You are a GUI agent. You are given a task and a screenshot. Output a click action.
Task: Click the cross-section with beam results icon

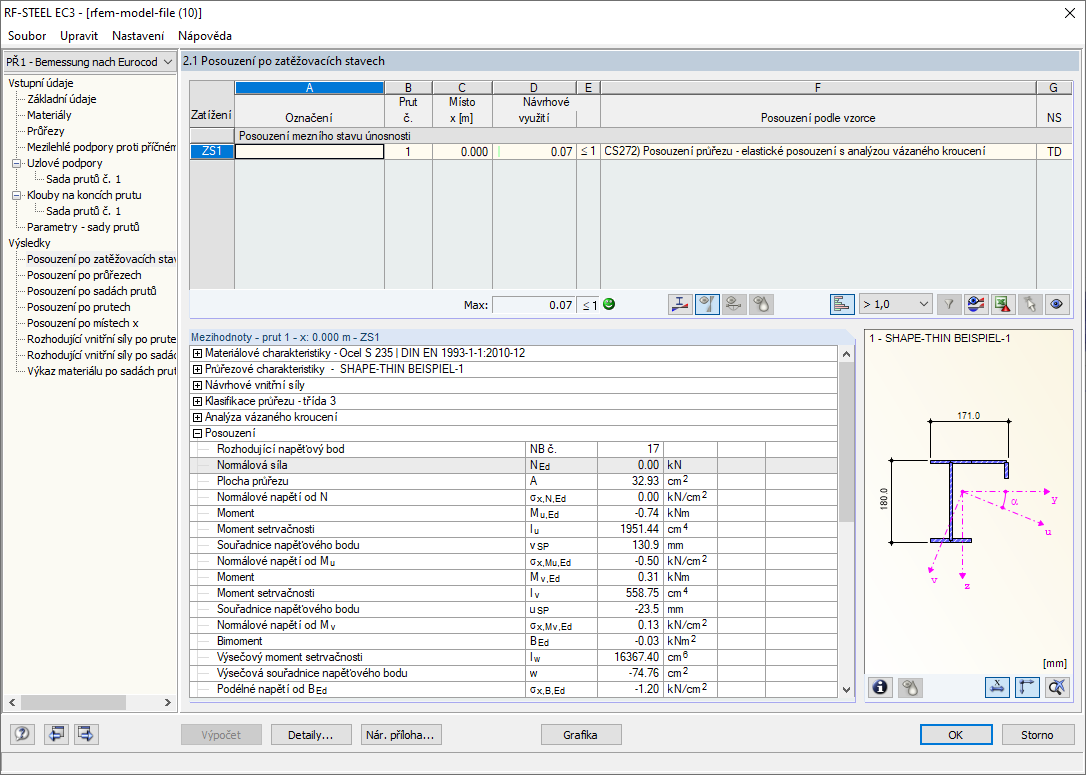680,304
